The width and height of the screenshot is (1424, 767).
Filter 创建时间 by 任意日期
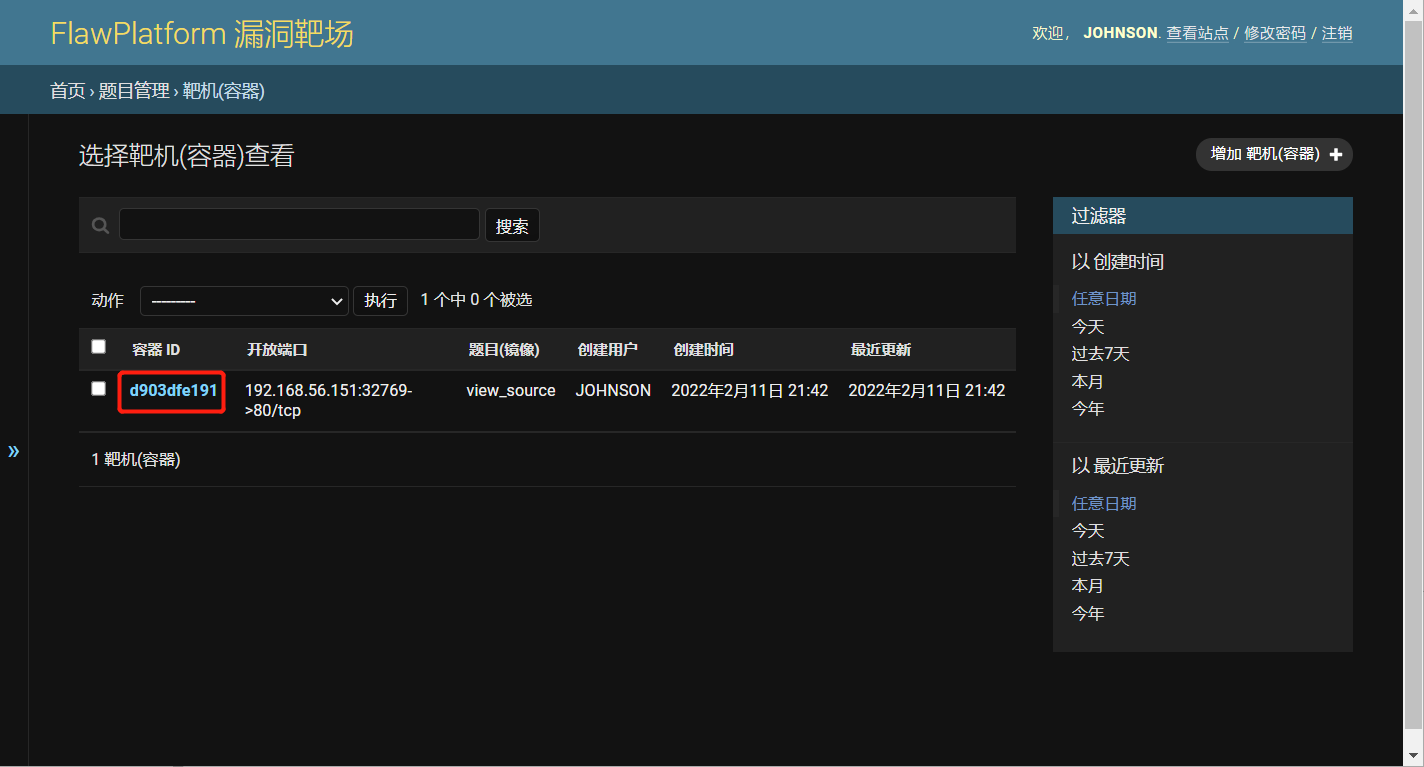[1104, 298]
